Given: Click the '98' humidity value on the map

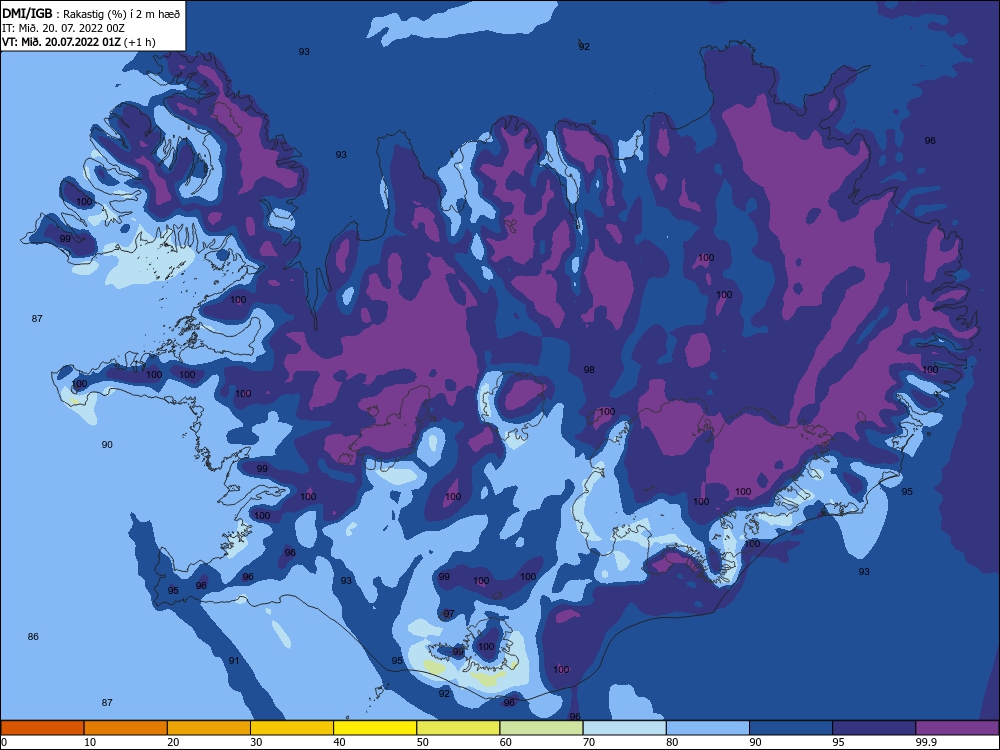Looking at the screenshot, I should pyautogui.click(x=589, y=369).
